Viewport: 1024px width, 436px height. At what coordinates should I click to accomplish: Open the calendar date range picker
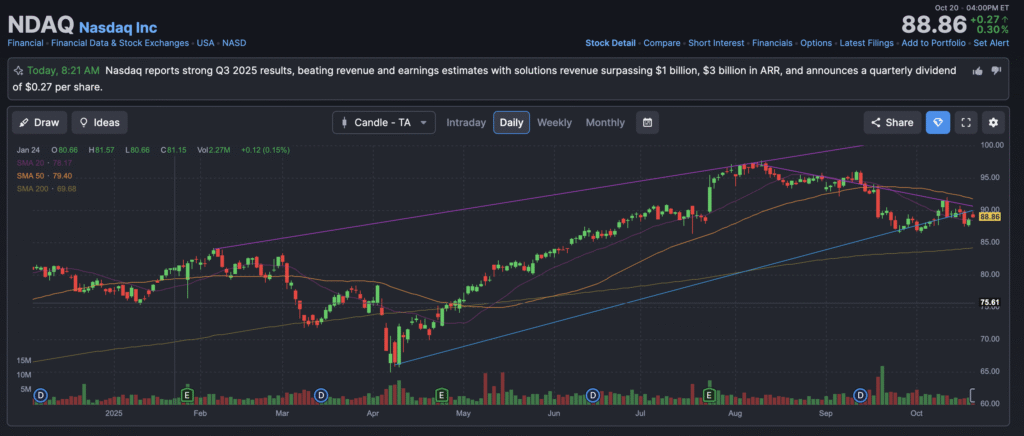point(648,123)
